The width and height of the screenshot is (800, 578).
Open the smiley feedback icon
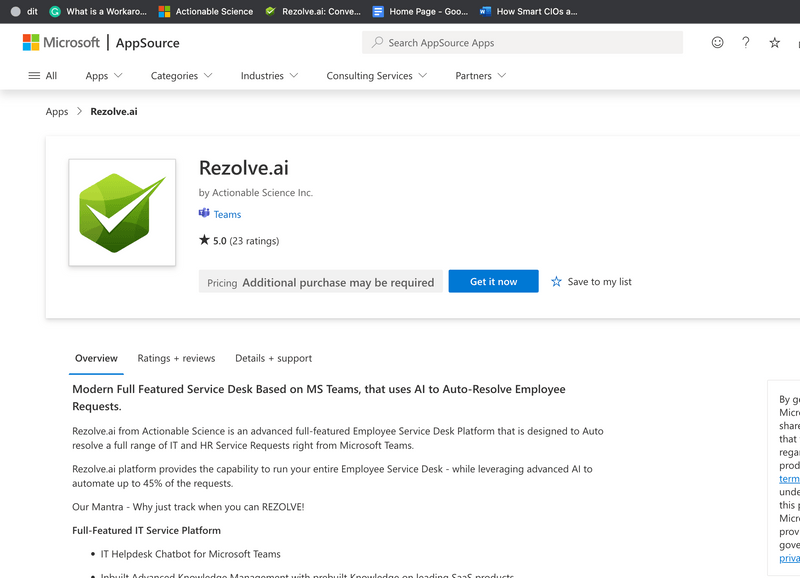point(718,42)
